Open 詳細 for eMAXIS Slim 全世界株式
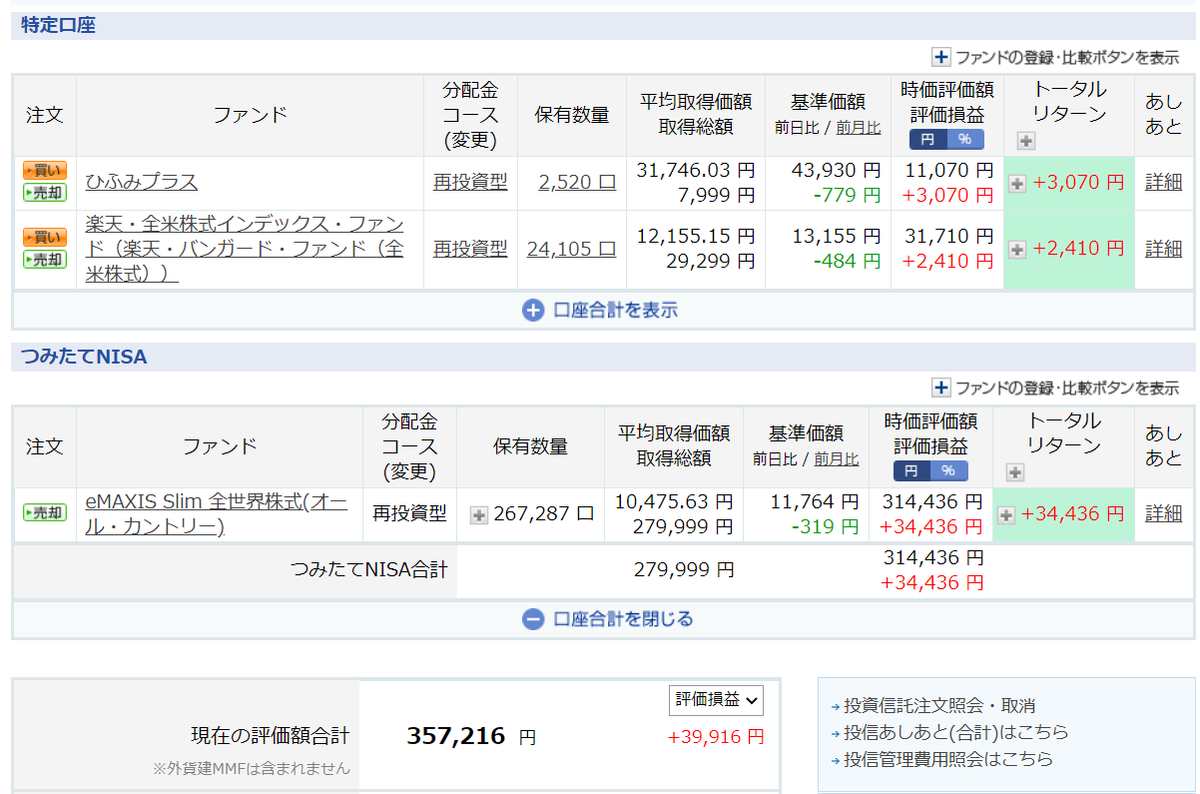 click(x=1163, y=513)
